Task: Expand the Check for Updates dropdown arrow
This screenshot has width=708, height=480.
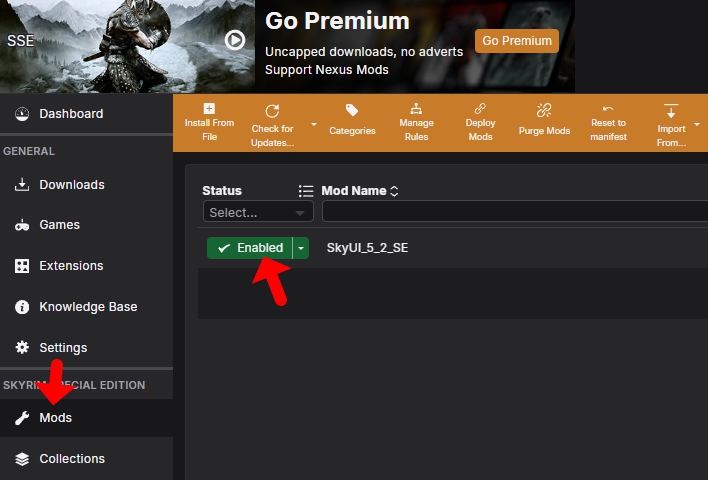Action: [x=314, y=124]
